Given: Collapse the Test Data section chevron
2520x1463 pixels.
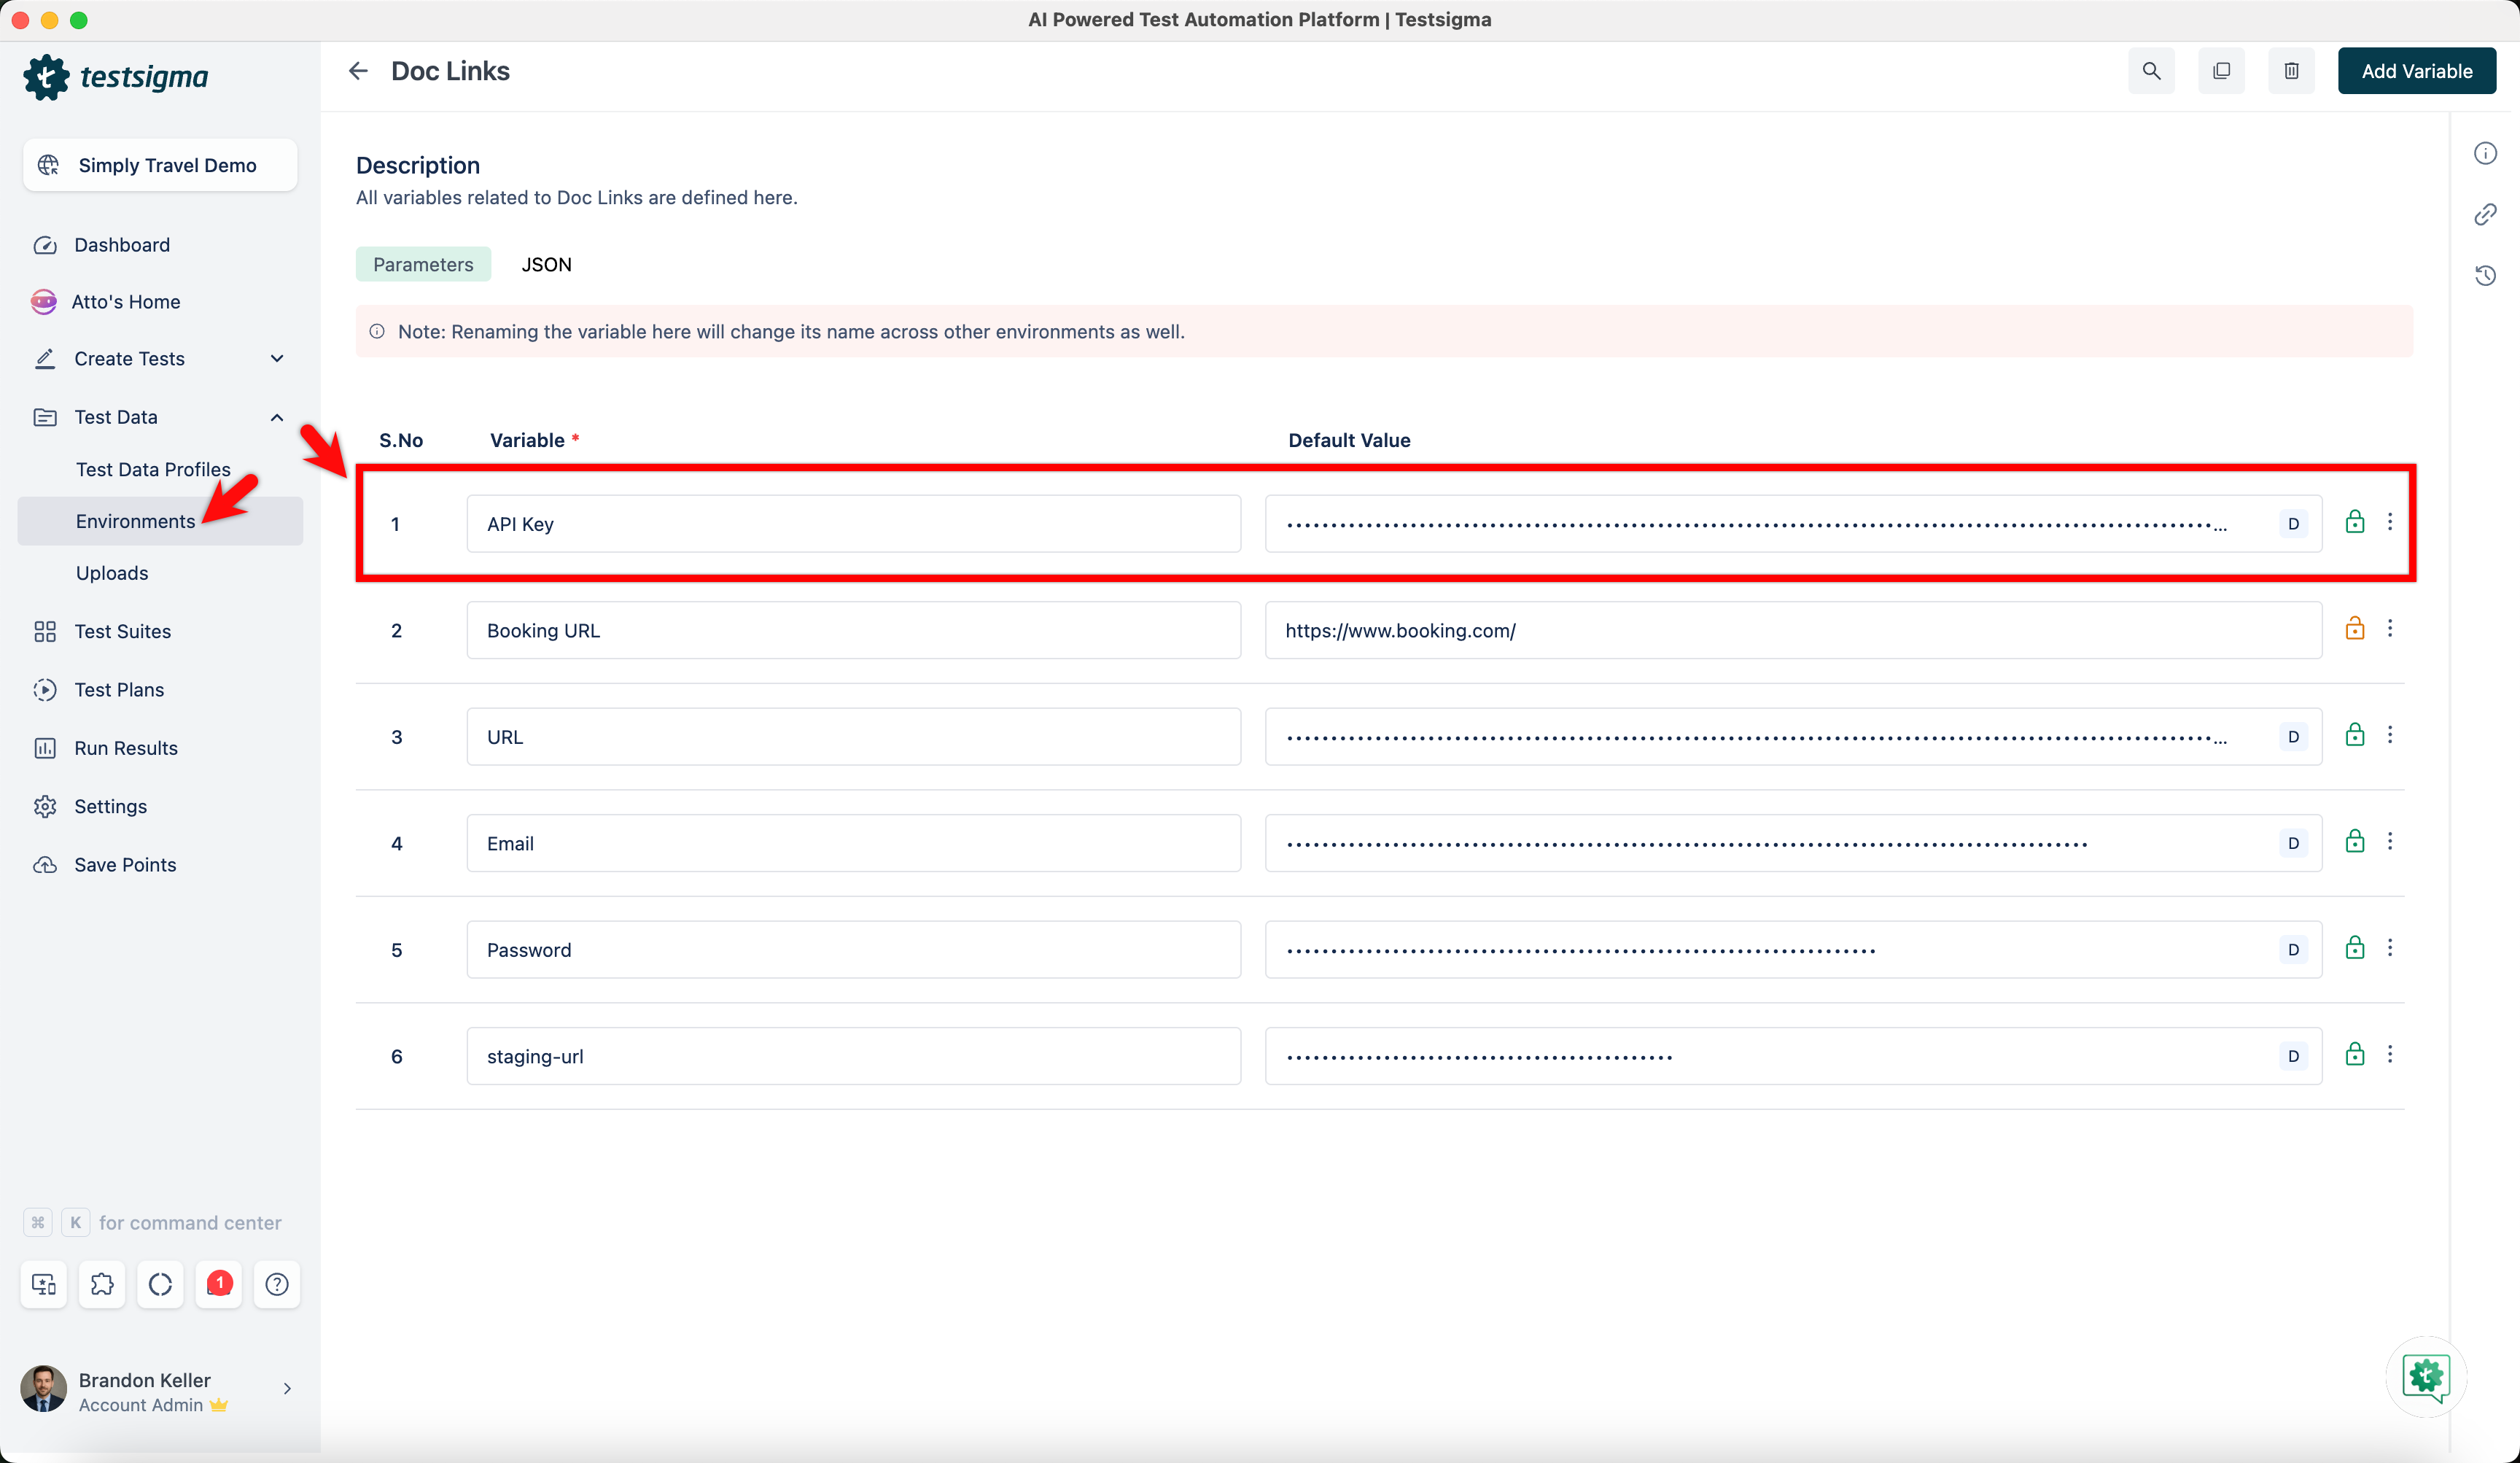Looking at the screenshot, I should (x=277, y=417).
